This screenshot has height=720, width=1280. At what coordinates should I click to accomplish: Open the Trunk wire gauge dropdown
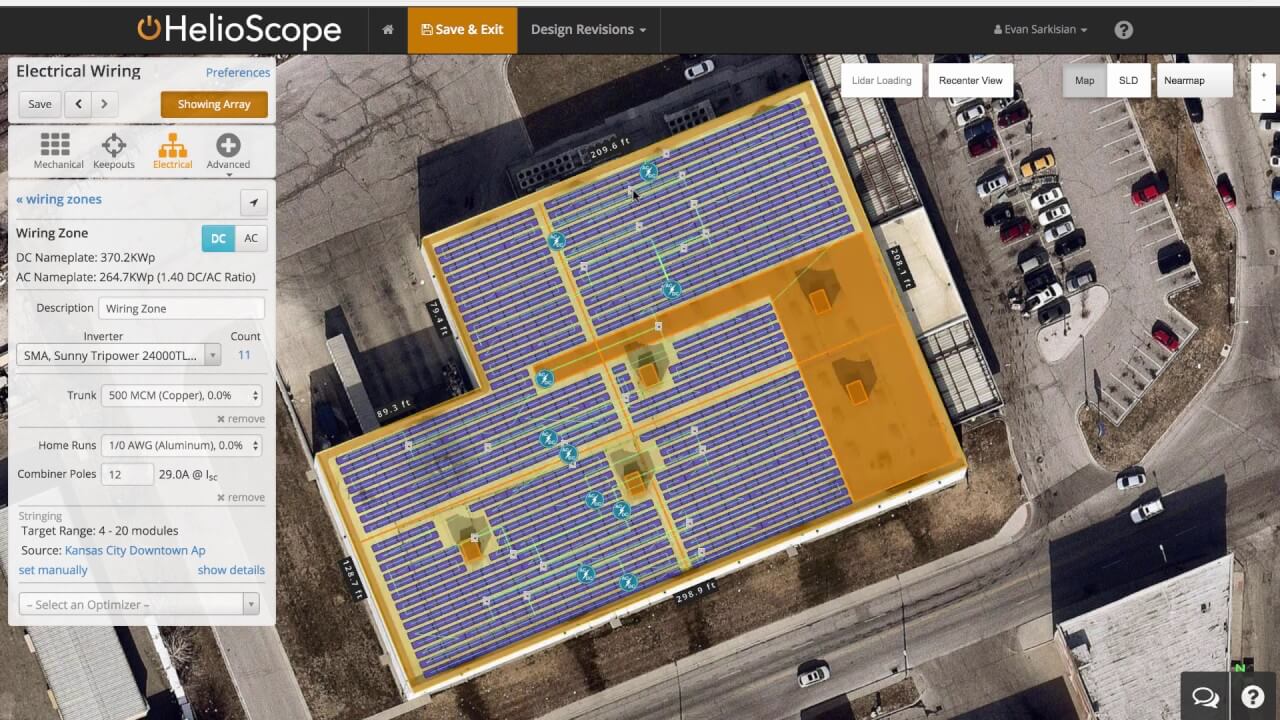(181, 395)
